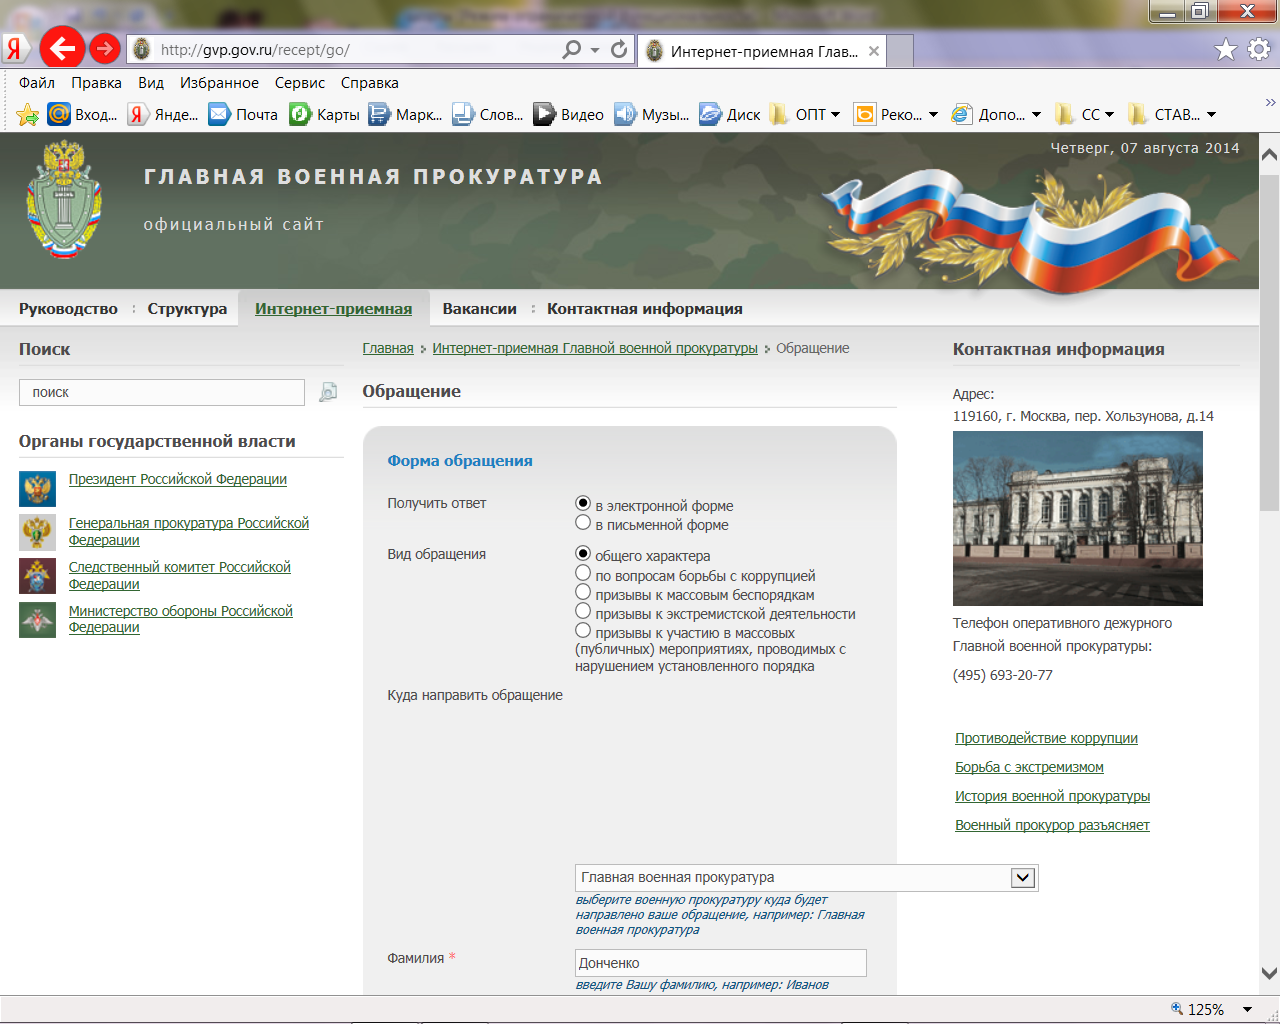Select обращение по вопросам борьбы с коррупцией
The width and height of the screenshot is (1280, 1024).
[581, 572]
